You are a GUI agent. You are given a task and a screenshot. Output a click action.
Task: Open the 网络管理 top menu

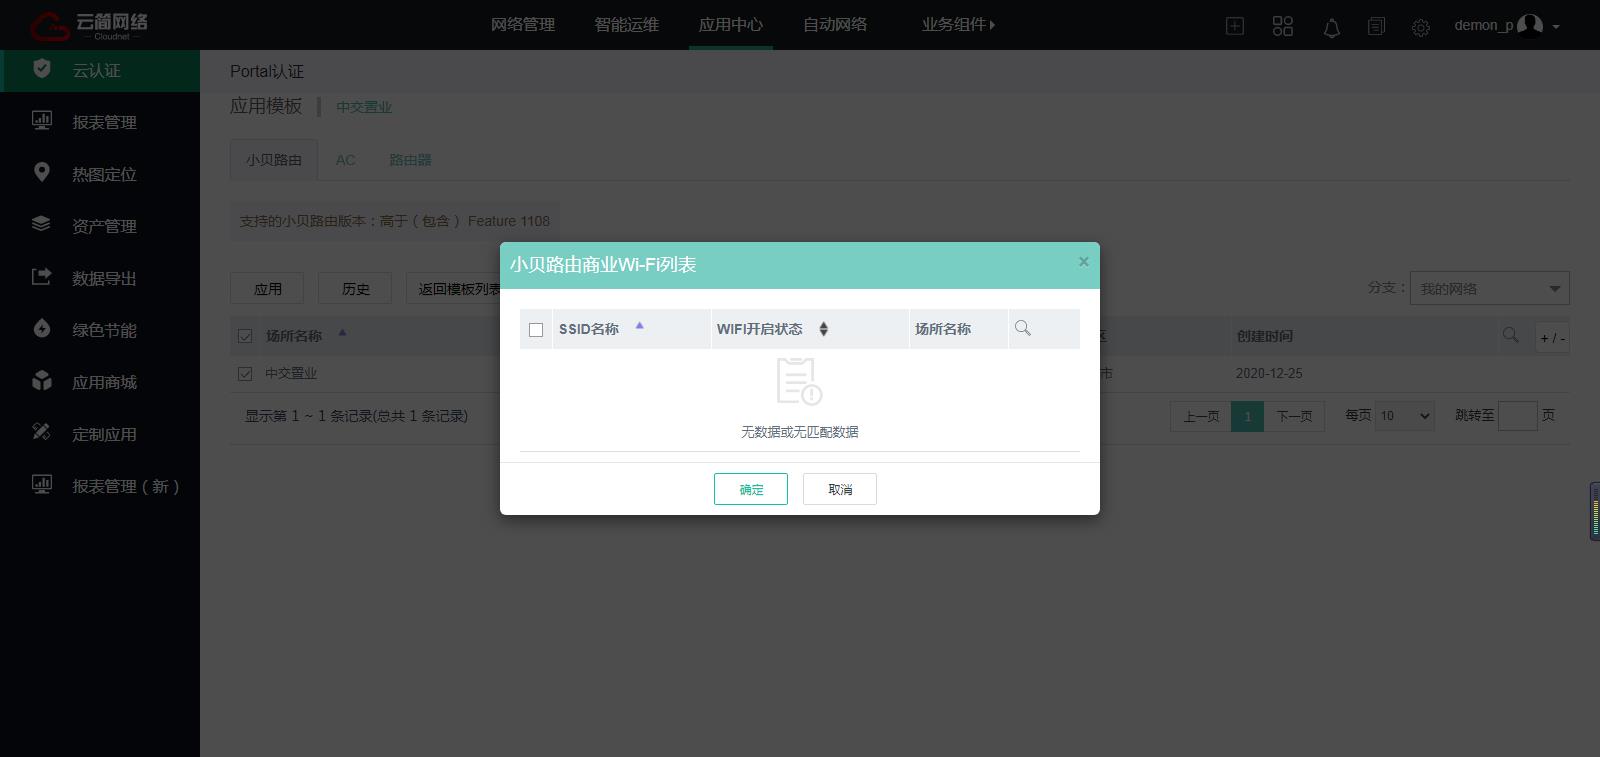click(523, 25)
